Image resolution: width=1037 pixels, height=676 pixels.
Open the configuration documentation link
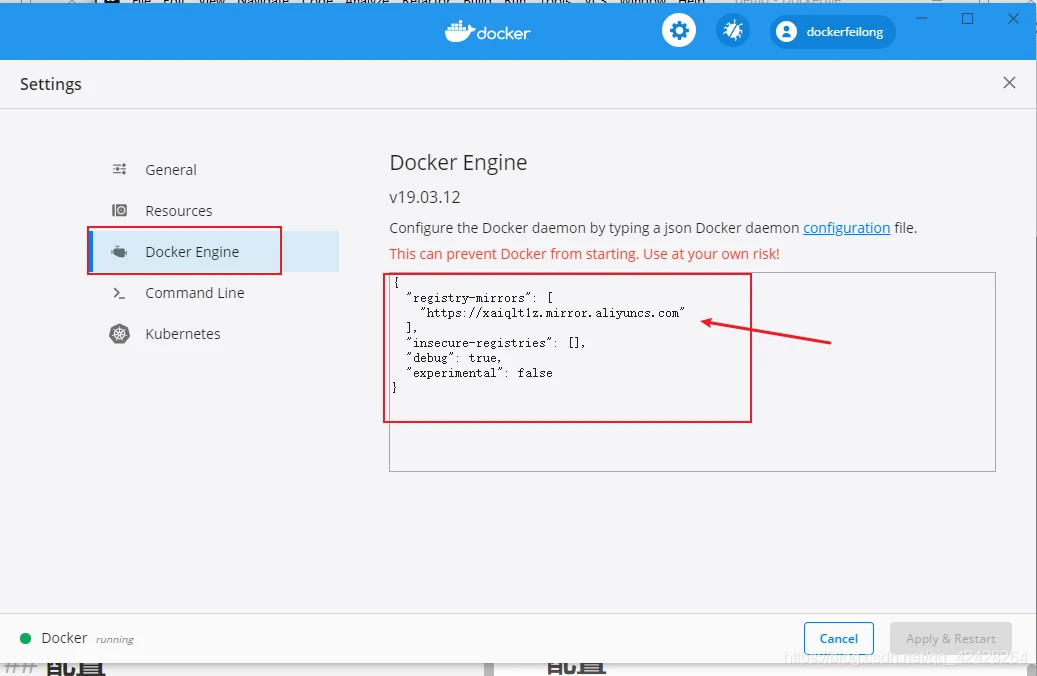846,228
